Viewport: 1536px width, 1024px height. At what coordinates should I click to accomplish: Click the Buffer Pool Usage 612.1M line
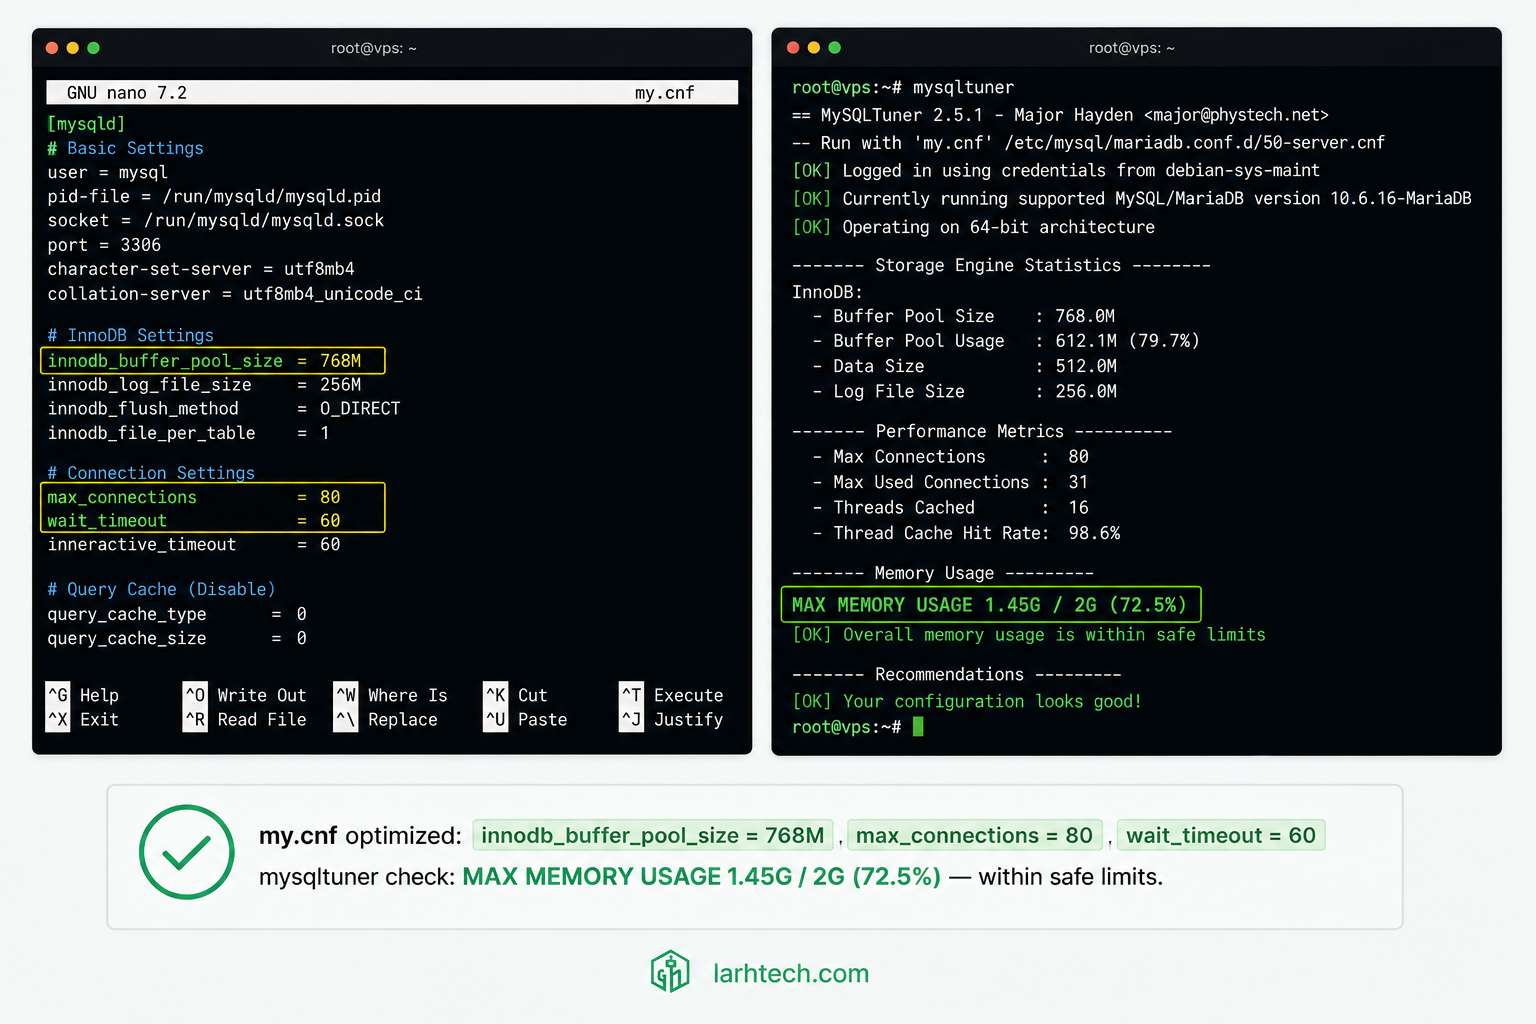[1006, 341]
